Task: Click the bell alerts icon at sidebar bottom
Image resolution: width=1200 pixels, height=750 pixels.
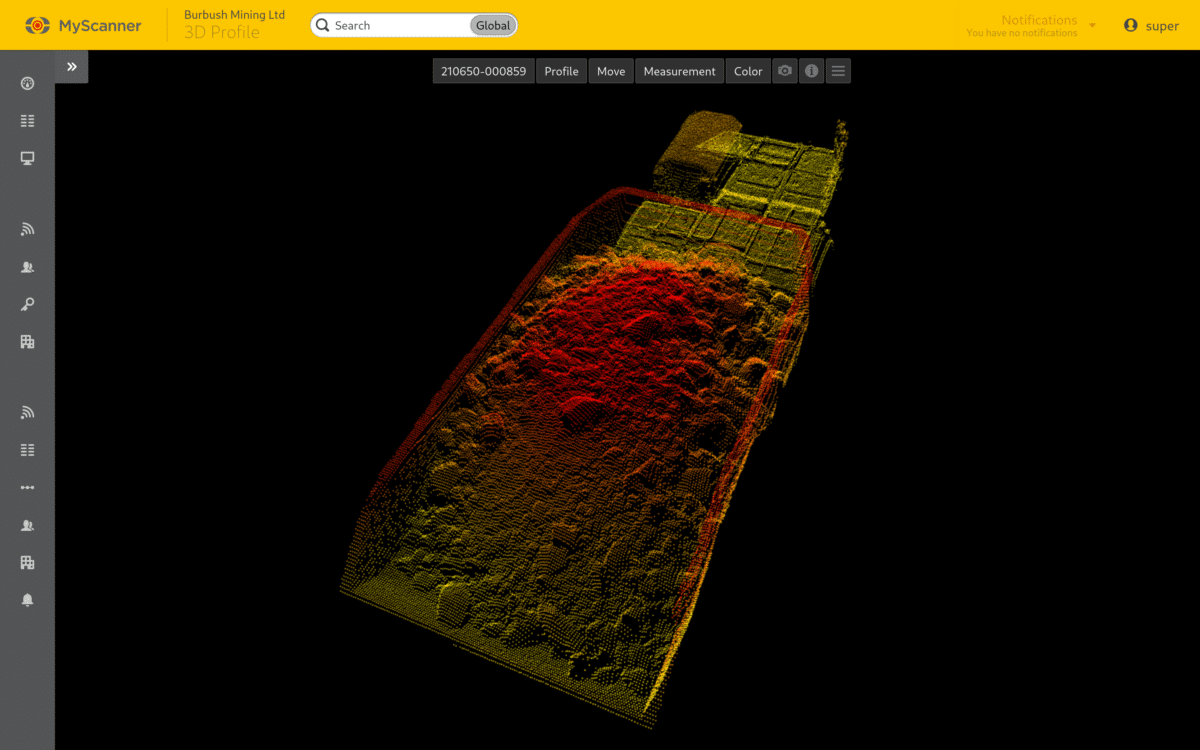Action: click(27, 599)
